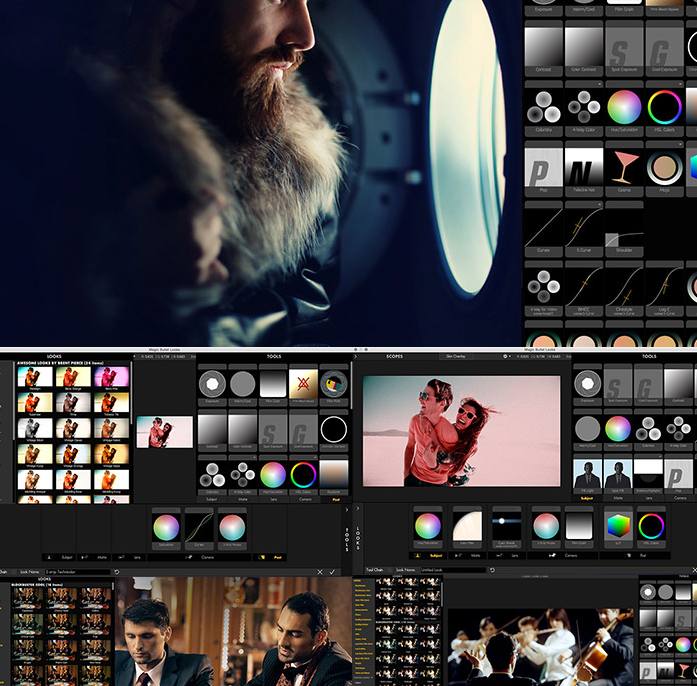The width and height of the screenshot is (697, 686).
Task: Open the preview settings gear dropdown
Action: coord(508,355)
